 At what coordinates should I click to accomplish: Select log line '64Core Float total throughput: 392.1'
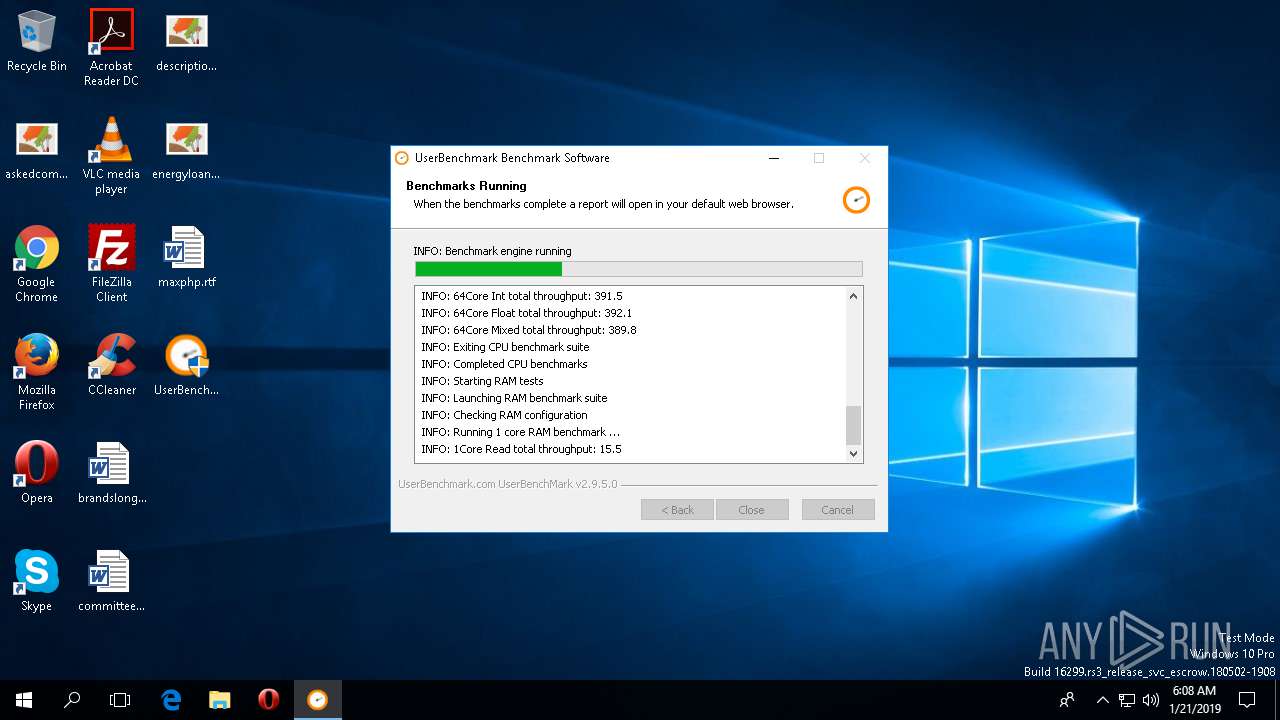click(x=527, y=313)
